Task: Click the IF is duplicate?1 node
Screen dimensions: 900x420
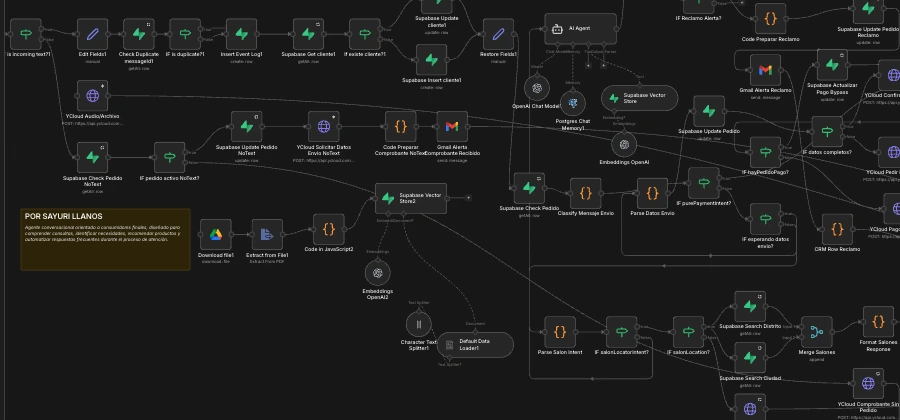Action: 185,34
